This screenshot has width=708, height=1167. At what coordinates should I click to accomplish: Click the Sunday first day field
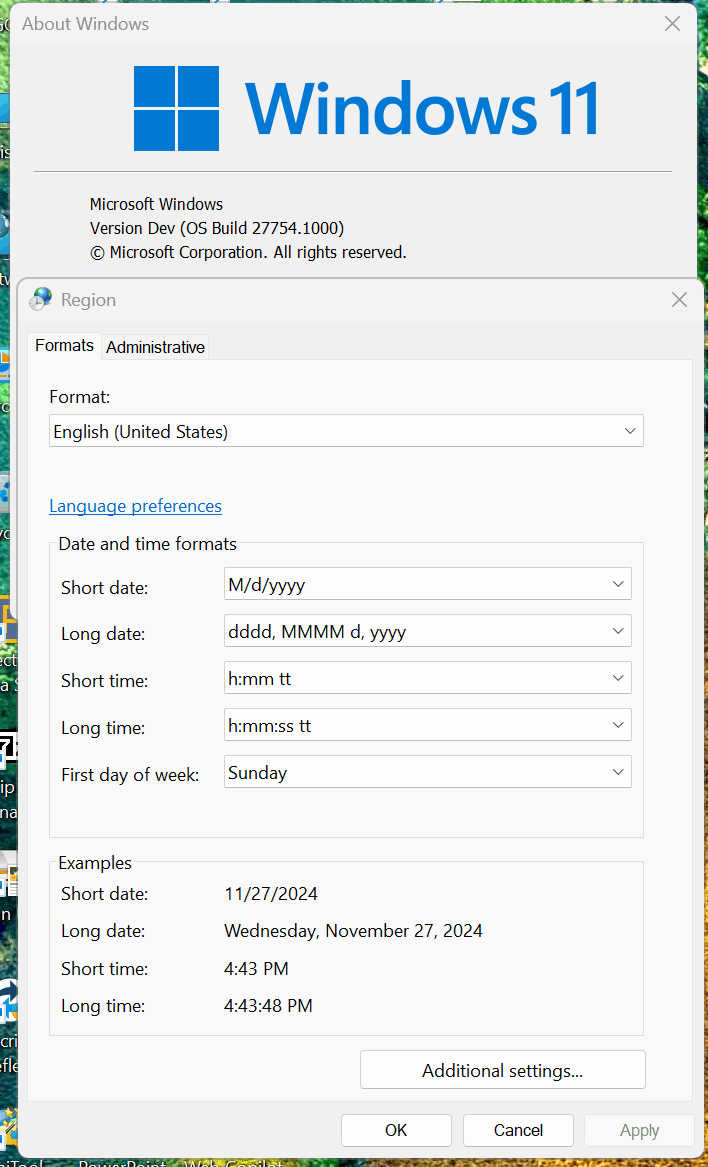point(427,773)
